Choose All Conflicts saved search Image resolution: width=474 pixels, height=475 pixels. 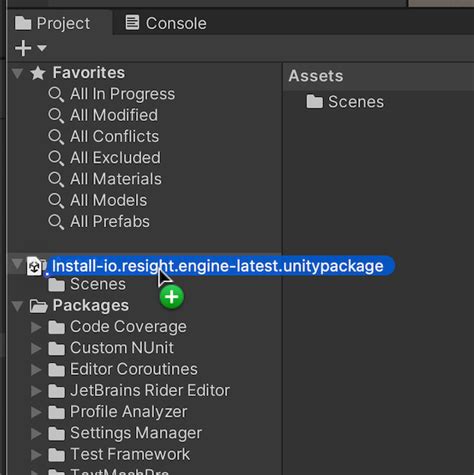(114, 137)
